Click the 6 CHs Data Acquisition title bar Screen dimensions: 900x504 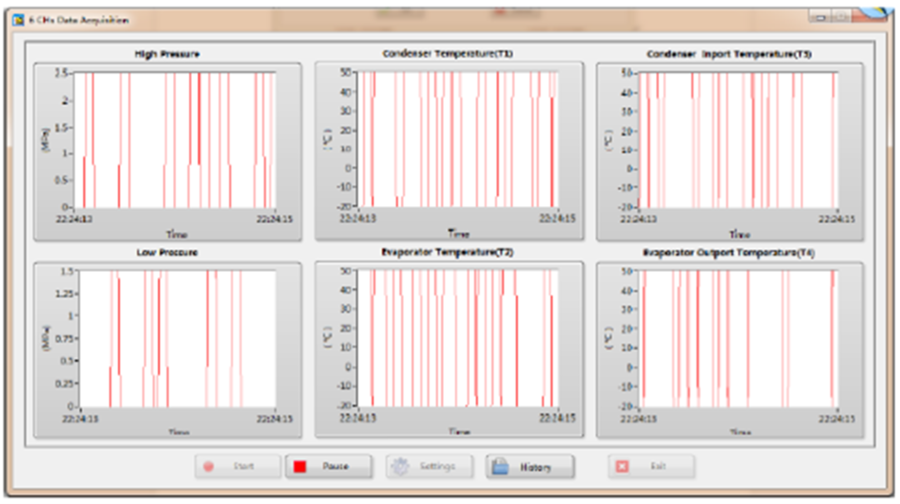point(400,20)
